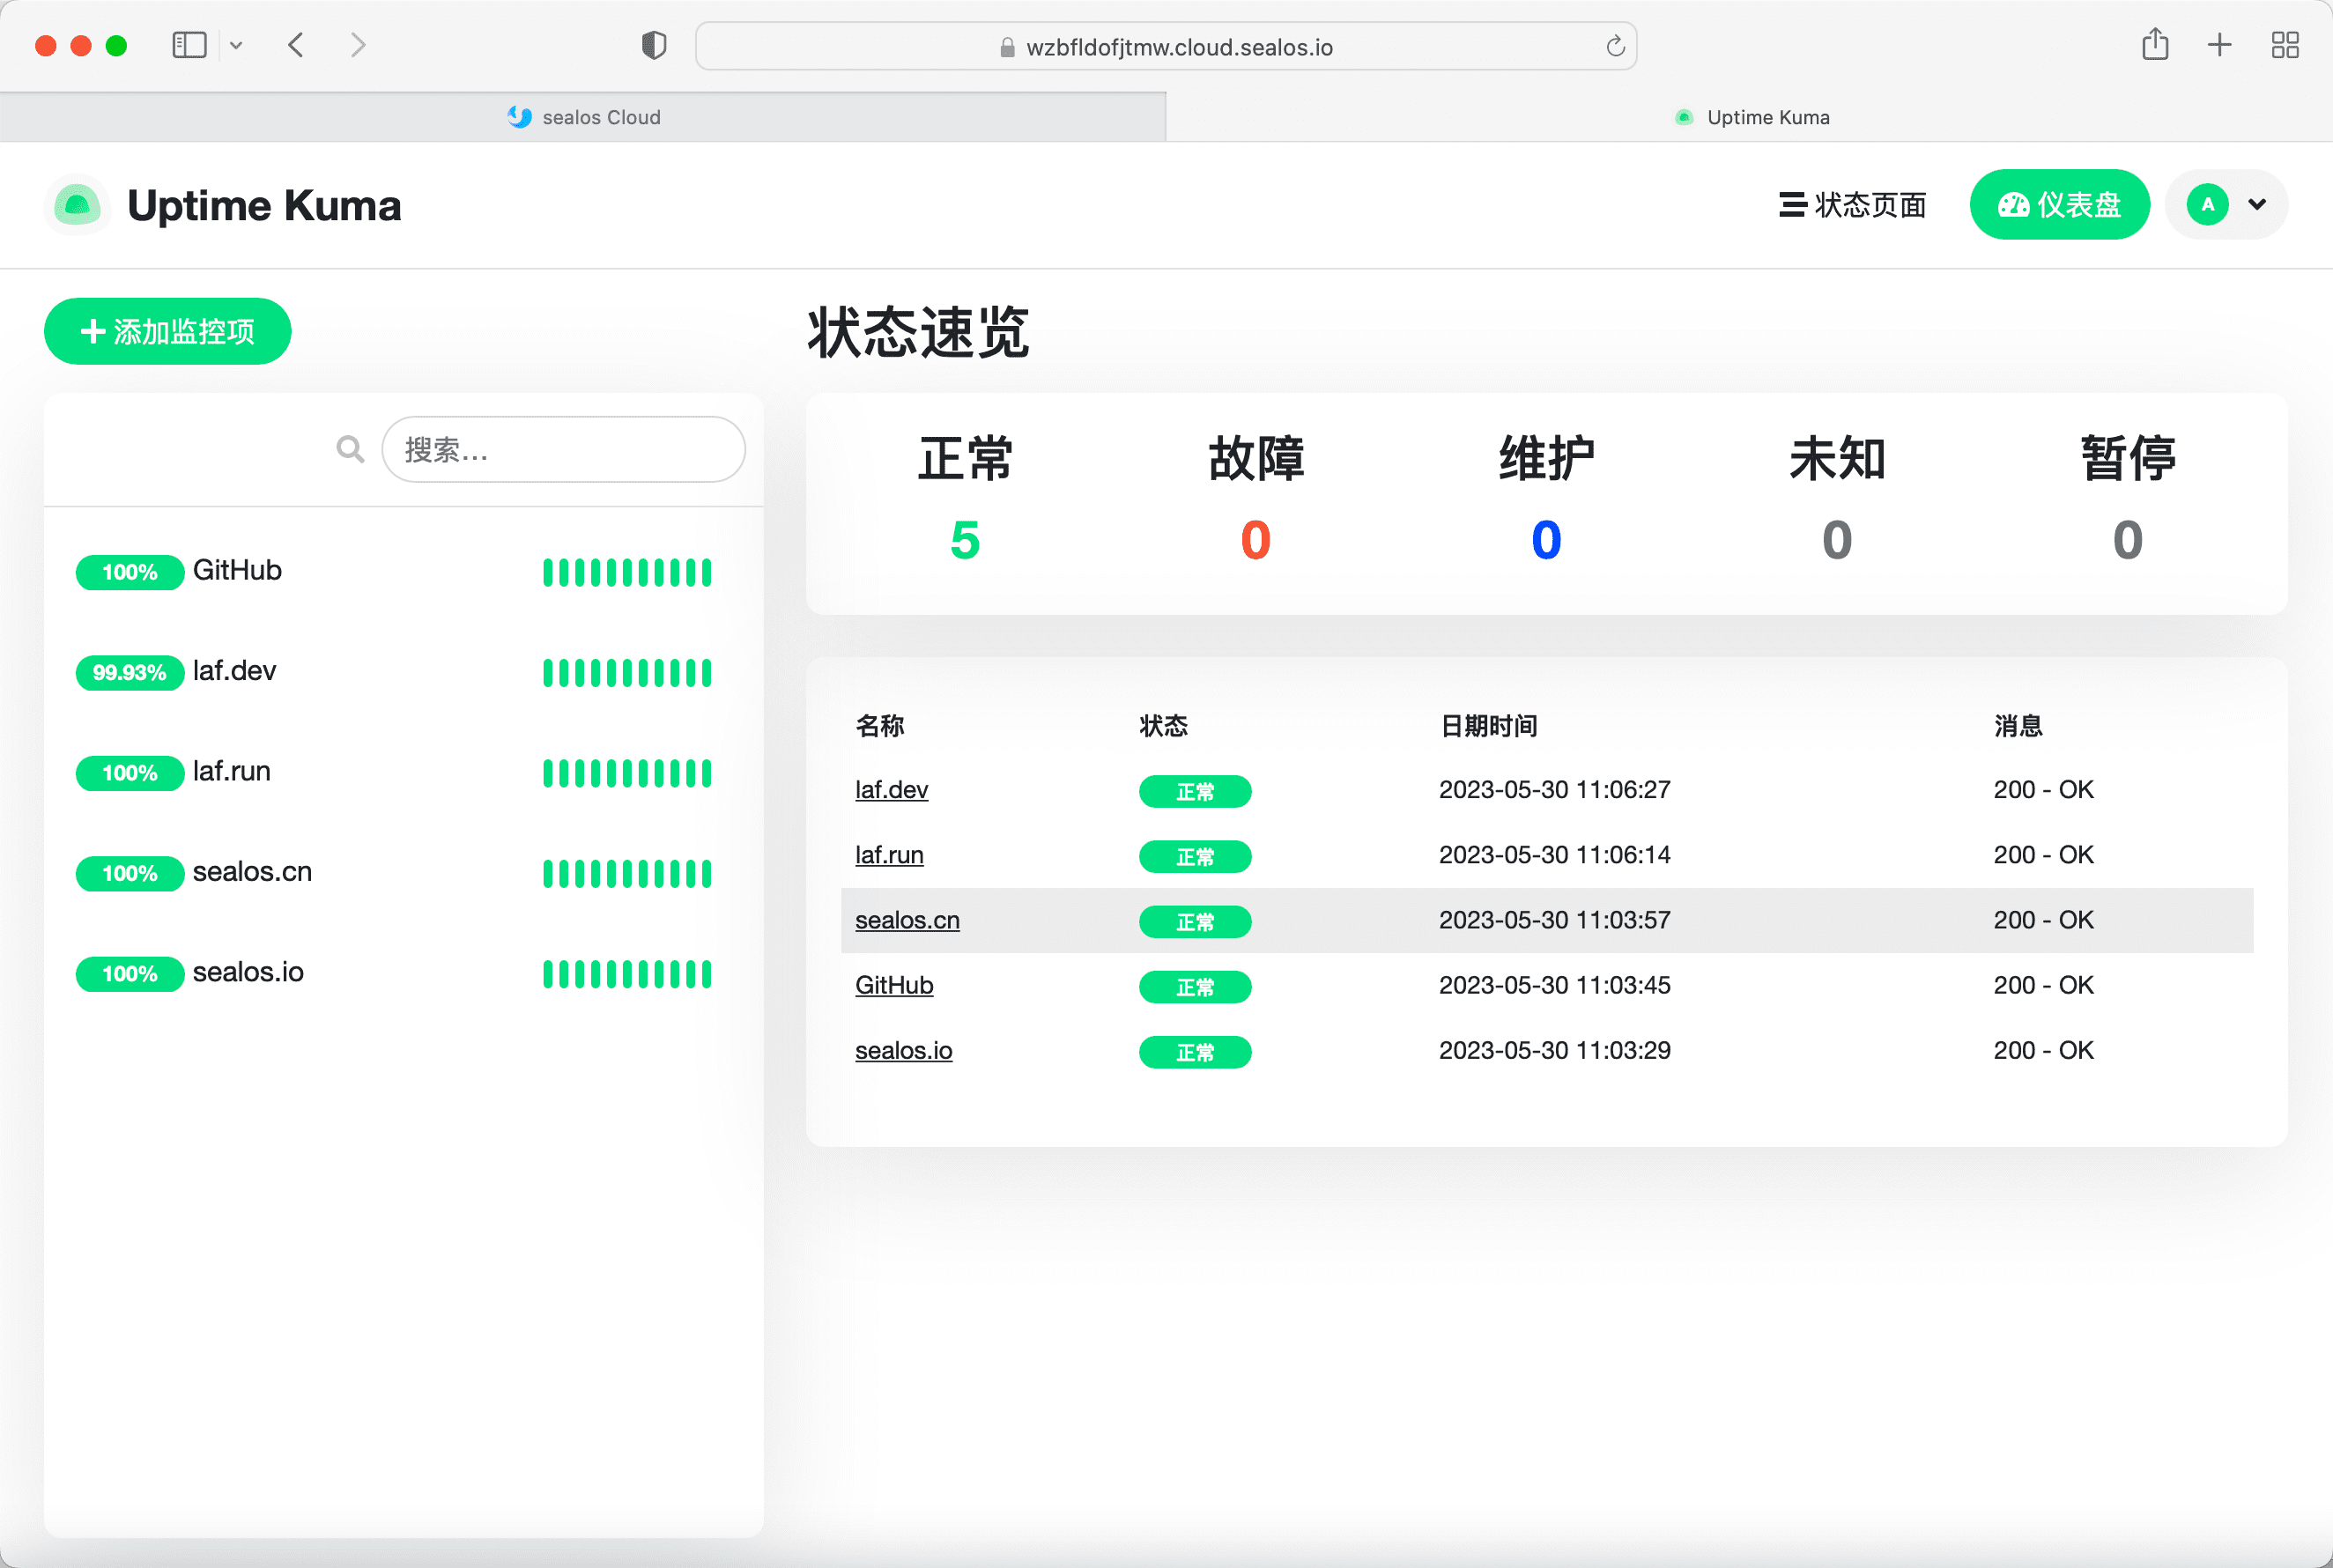
Task: Select the Uptime Kuma tab
Action: (x=1750, y=117)
